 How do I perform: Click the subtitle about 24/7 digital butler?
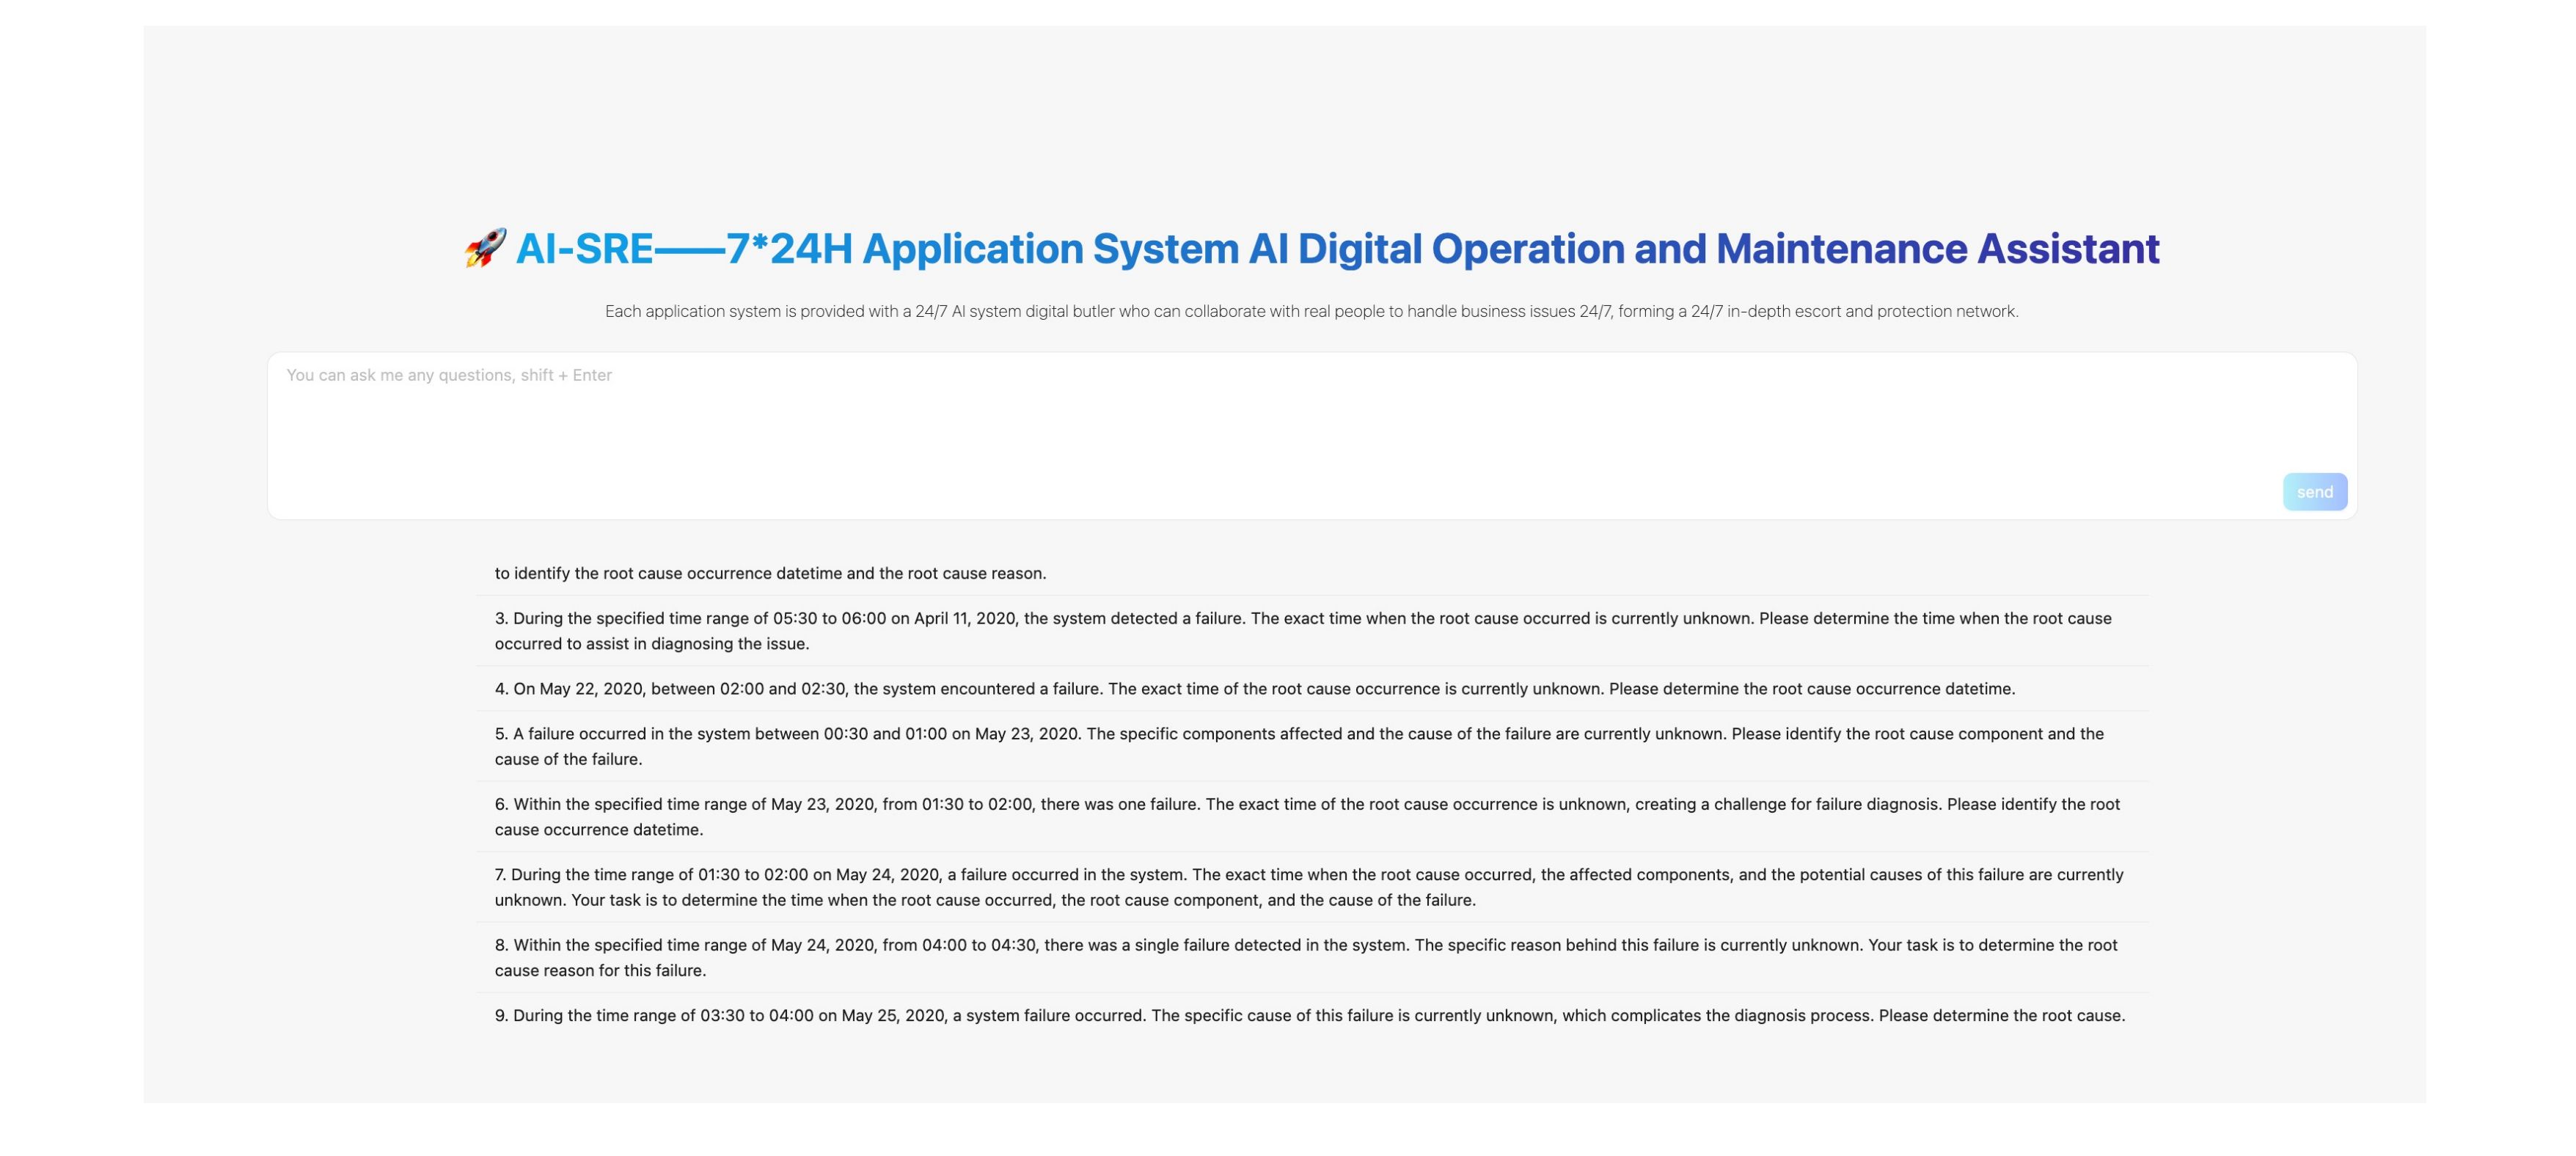(x=1311, y=311)
